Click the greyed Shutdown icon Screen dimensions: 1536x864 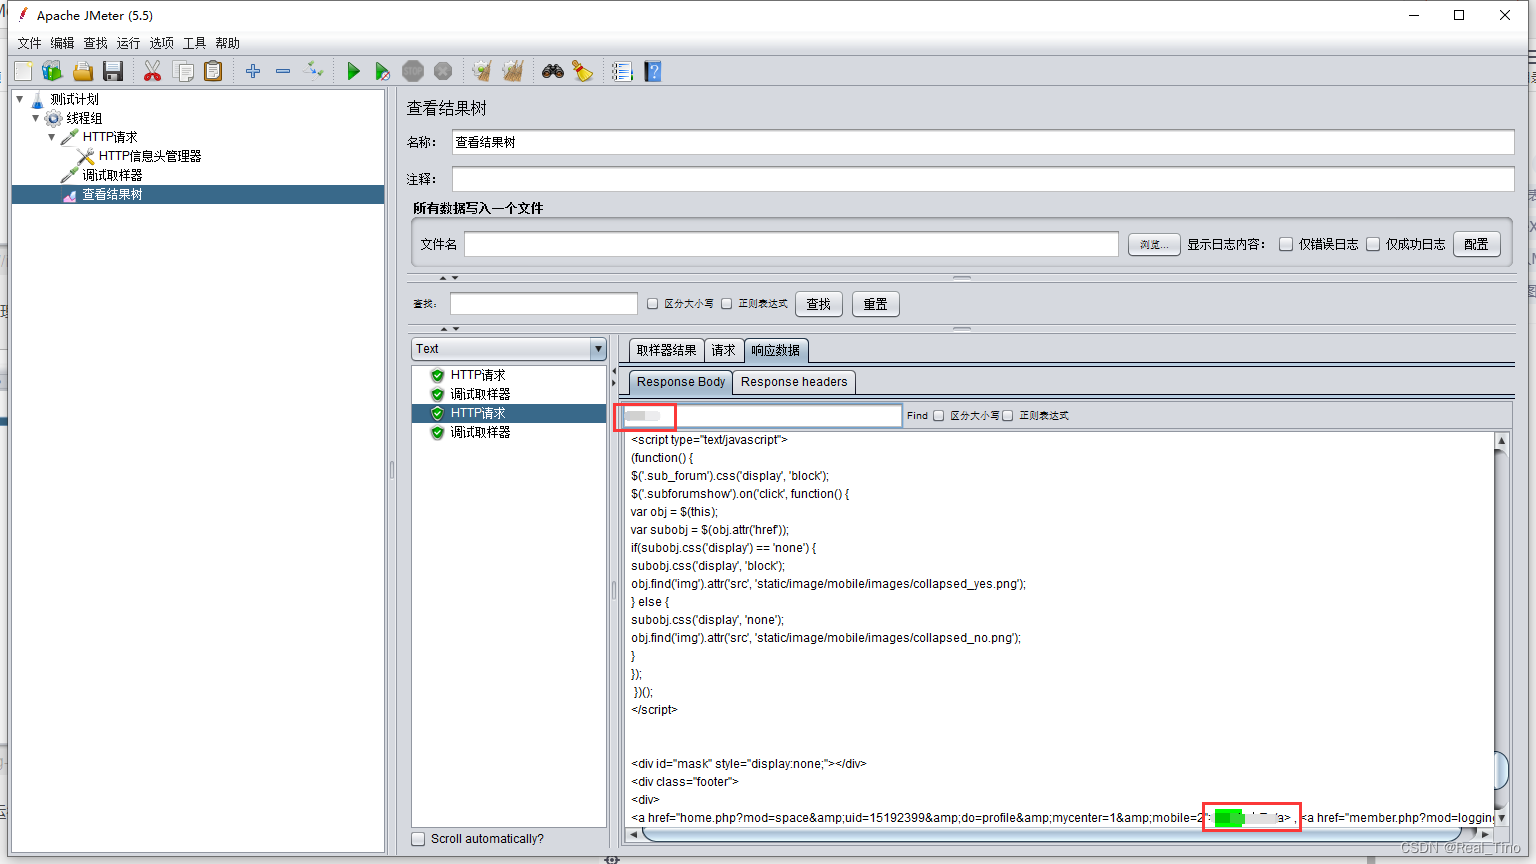point(443,71)
